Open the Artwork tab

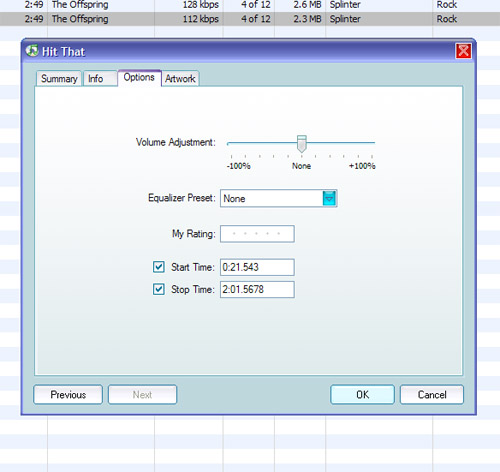[180, 79]
